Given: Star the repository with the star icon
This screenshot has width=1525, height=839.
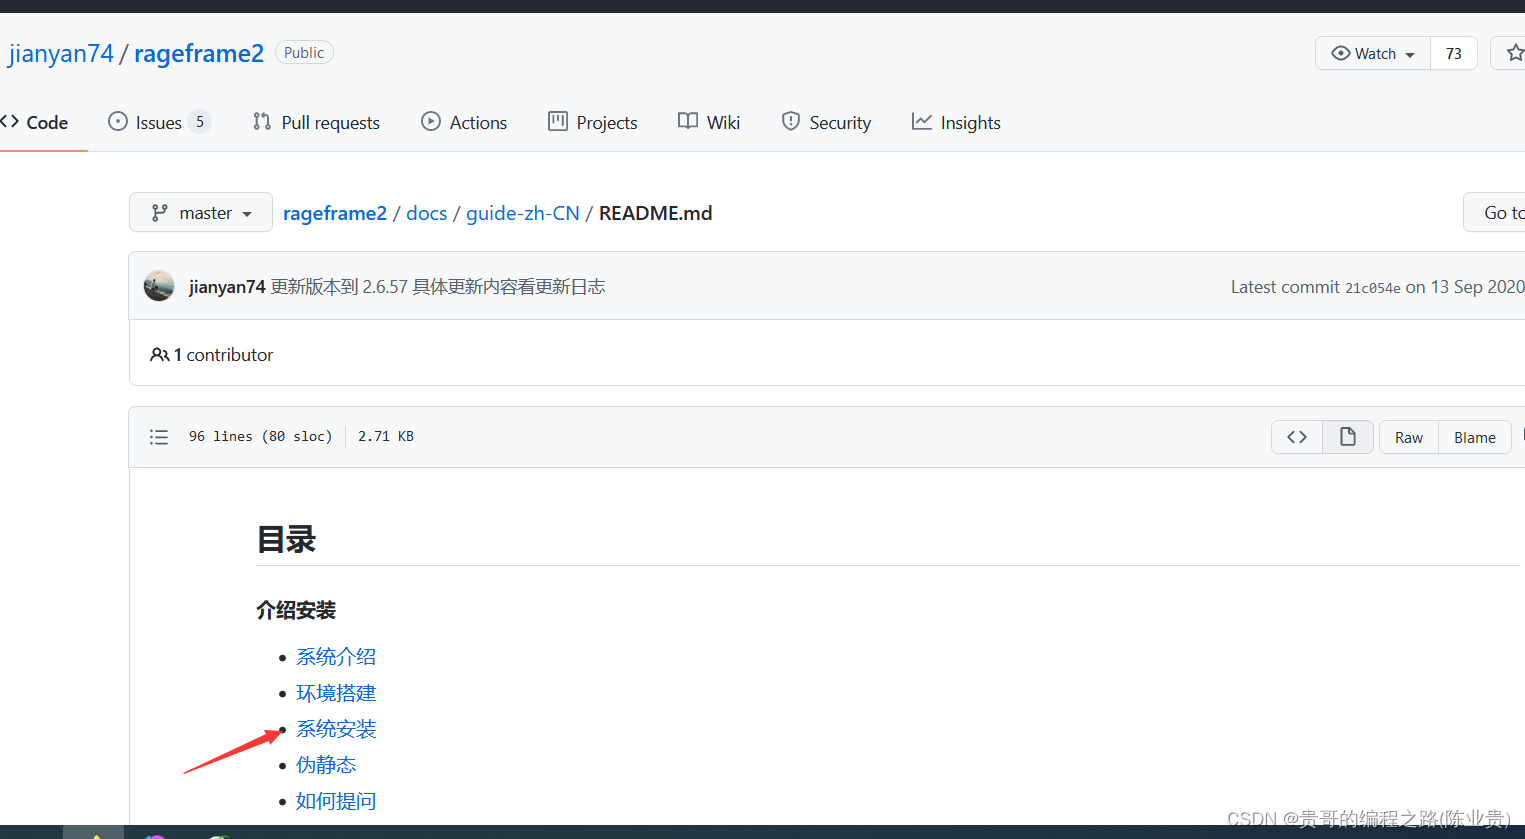Looking at the screenshot, I should (x=1514, y=53).
